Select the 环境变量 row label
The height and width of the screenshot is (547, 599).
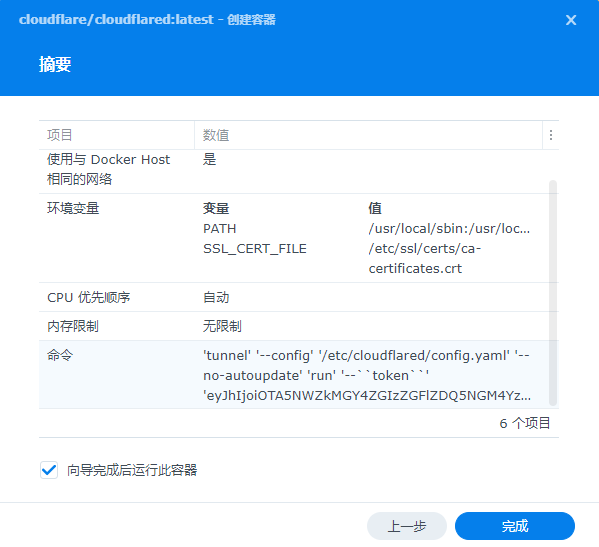73,208
